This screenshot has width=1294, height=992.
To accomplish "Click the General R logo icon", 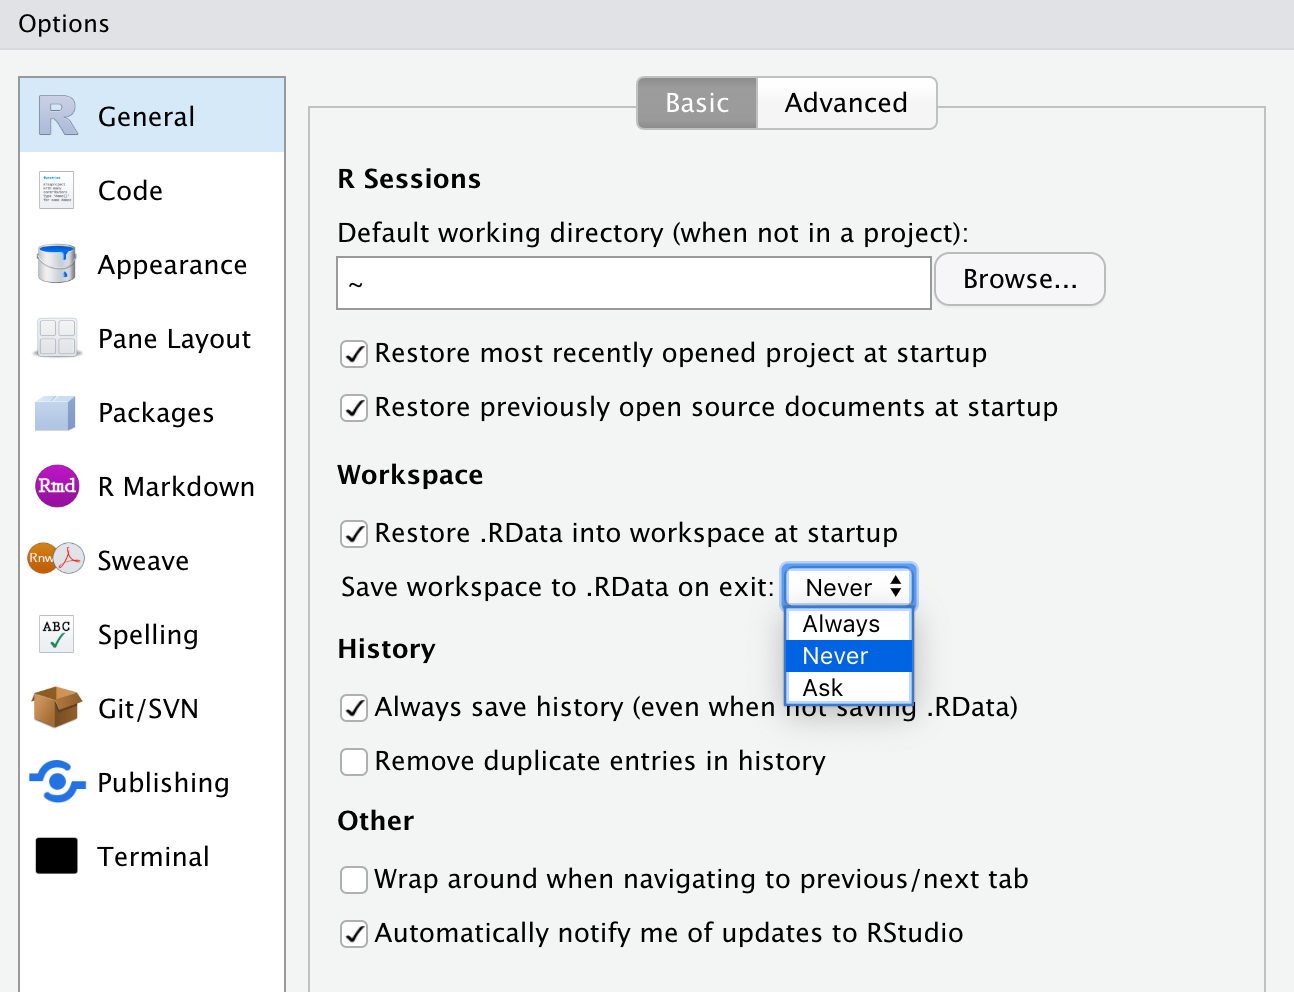I will coord(57,116).
